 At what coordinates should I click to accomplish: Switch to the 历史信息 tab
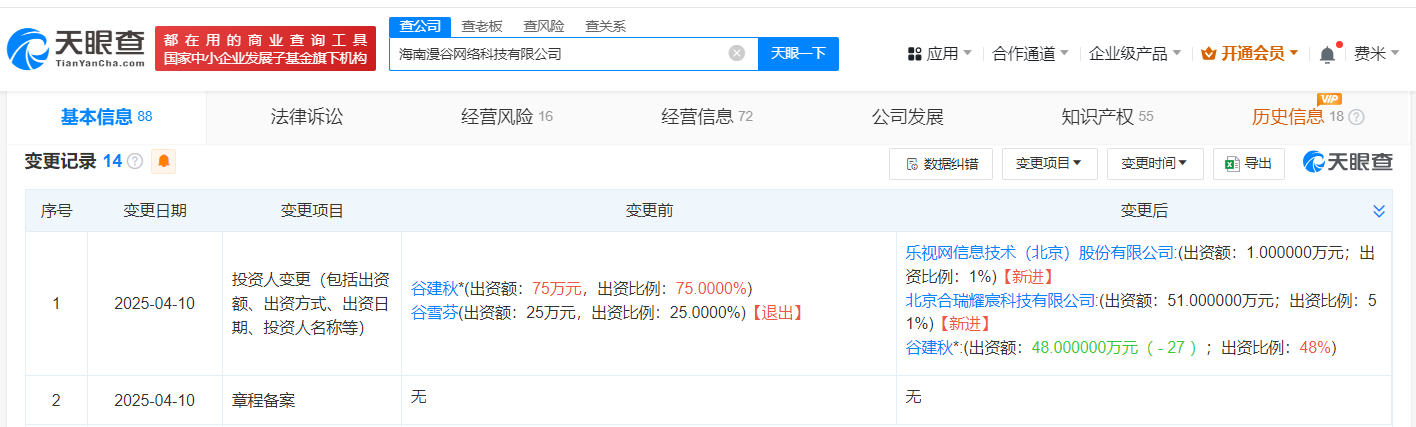(1307, 117)
